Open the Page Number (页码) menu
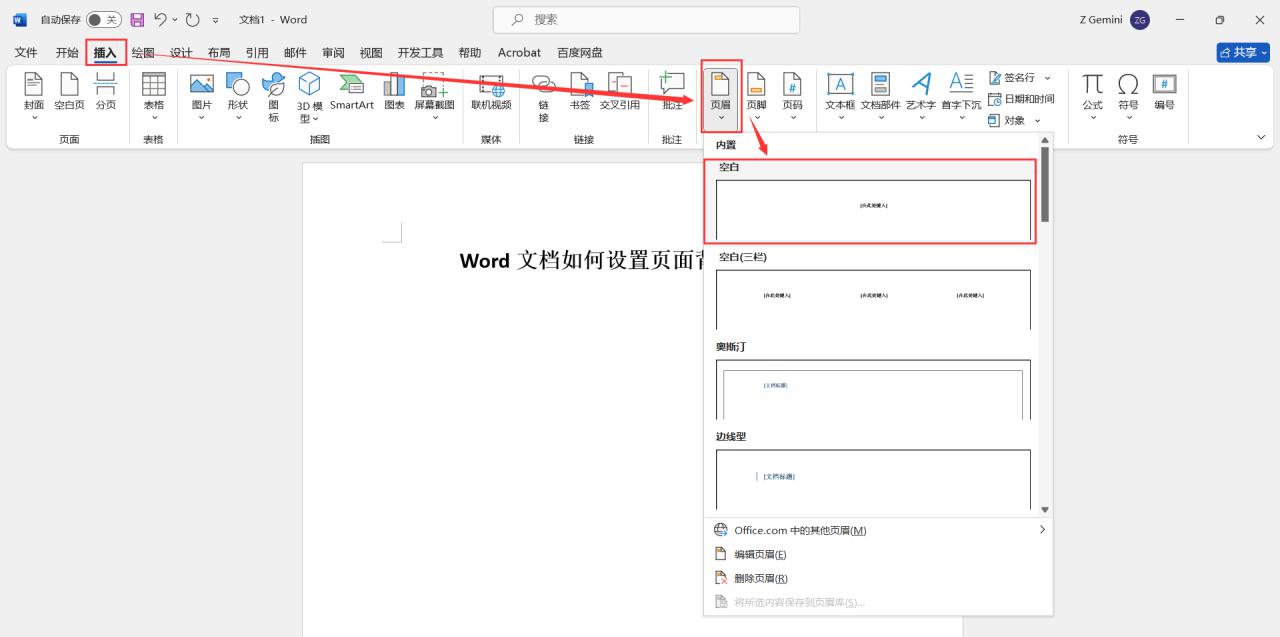 point(792,96)
